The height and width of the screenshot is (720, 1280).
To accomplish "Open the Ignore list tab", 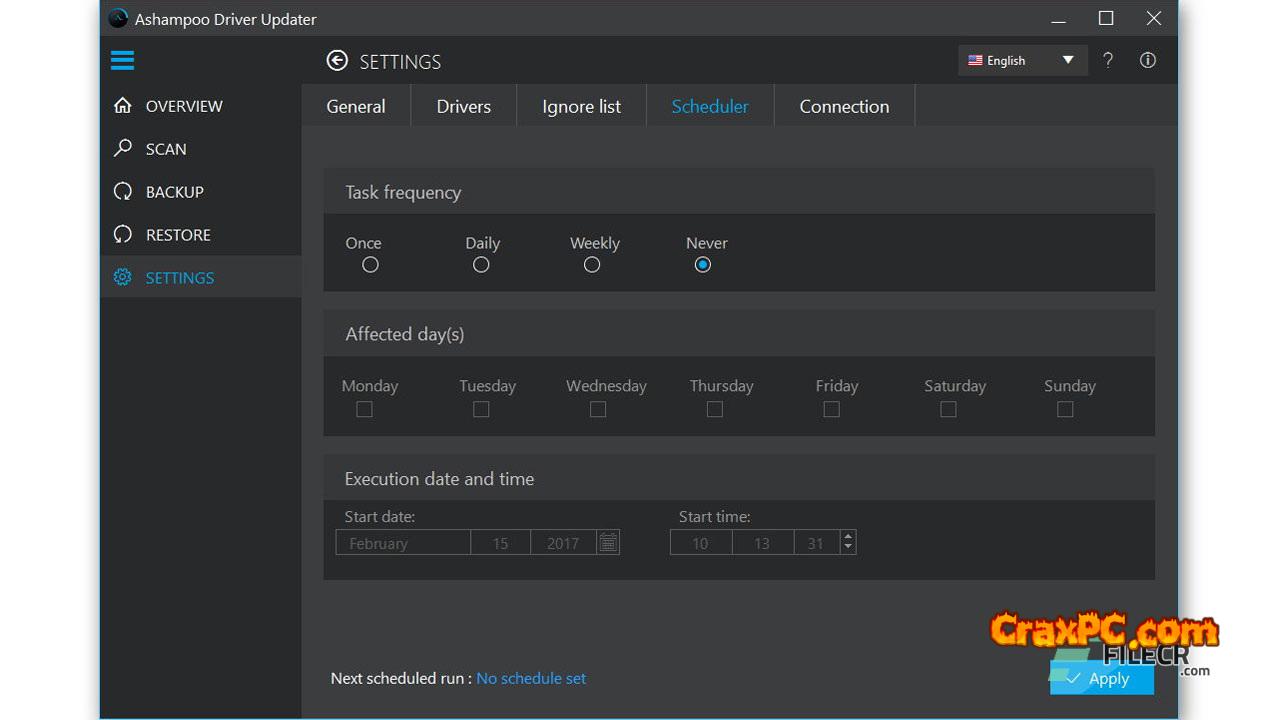I will pyautogui.click(x=581, y=107).
